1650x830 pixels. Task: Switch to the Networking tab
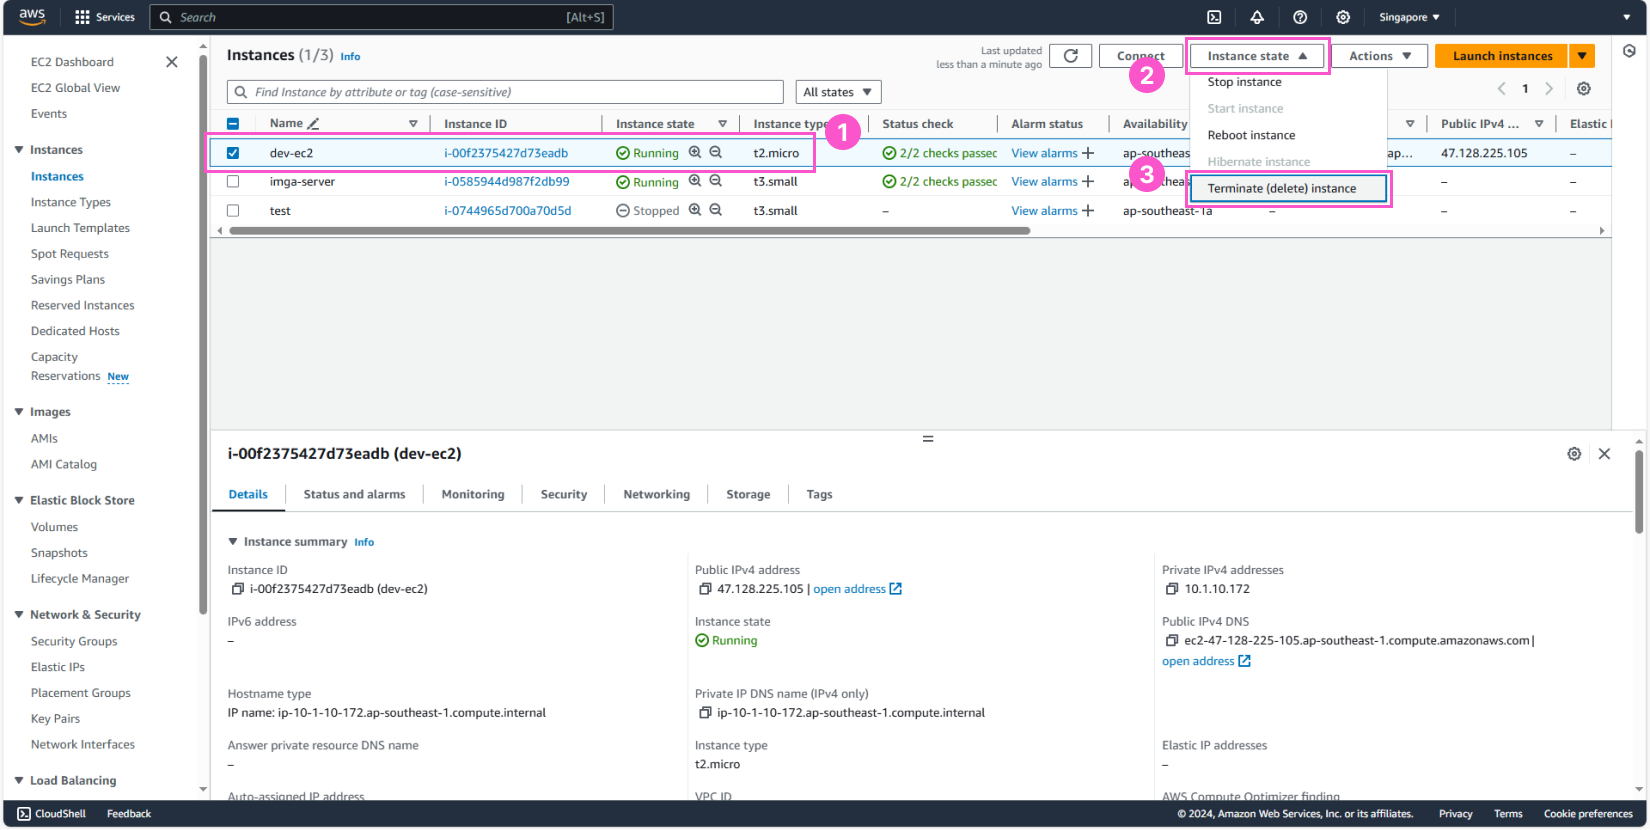point(657,494)
